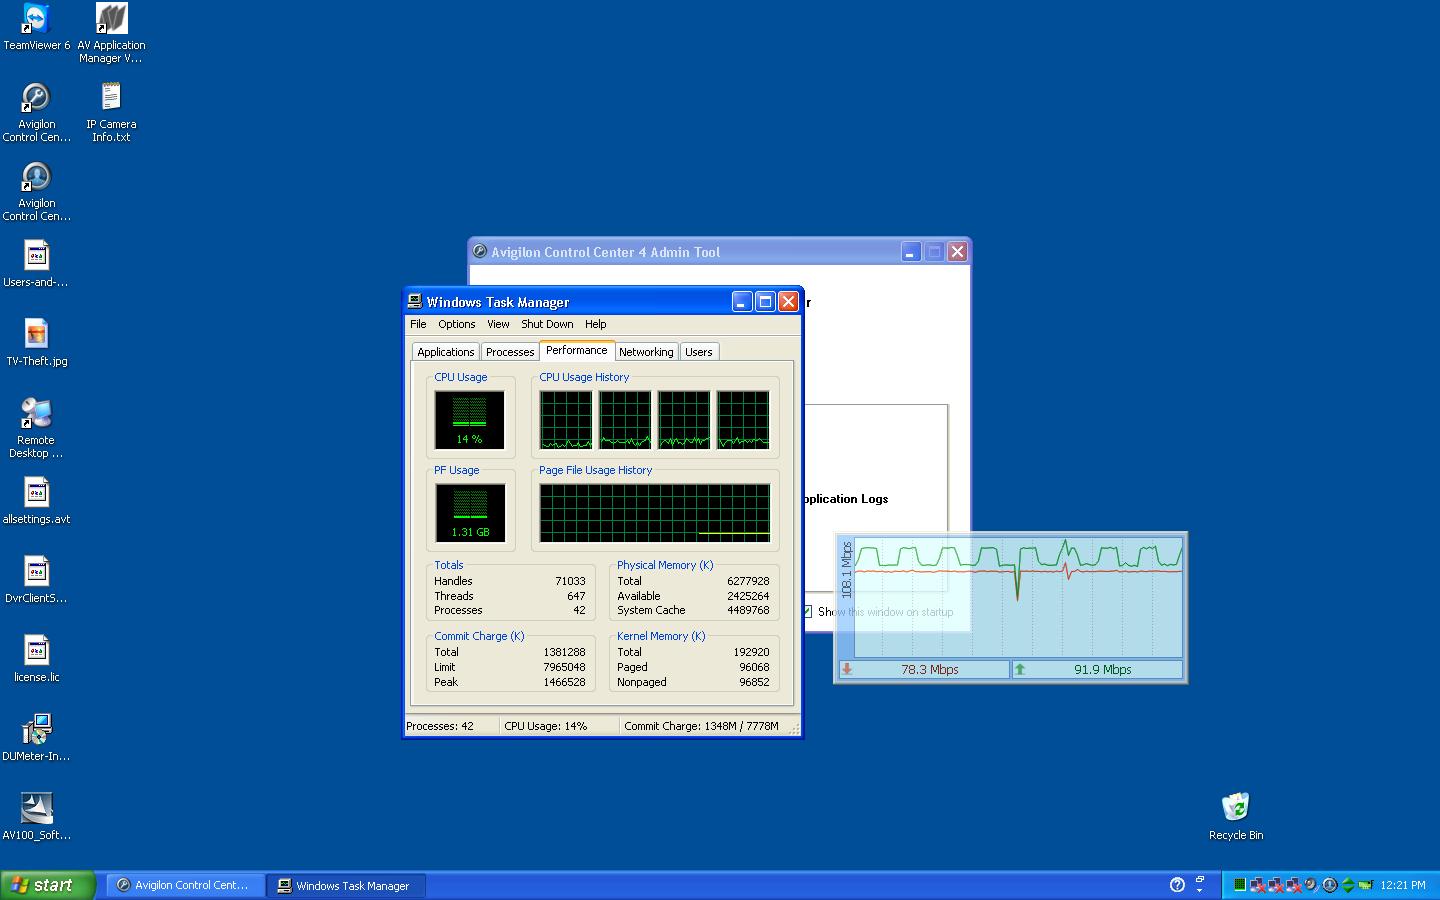This screenshot has height=900, width=1440.
Task: Select the Users-and-... desktop file icon
Action: tap(36, 255)
